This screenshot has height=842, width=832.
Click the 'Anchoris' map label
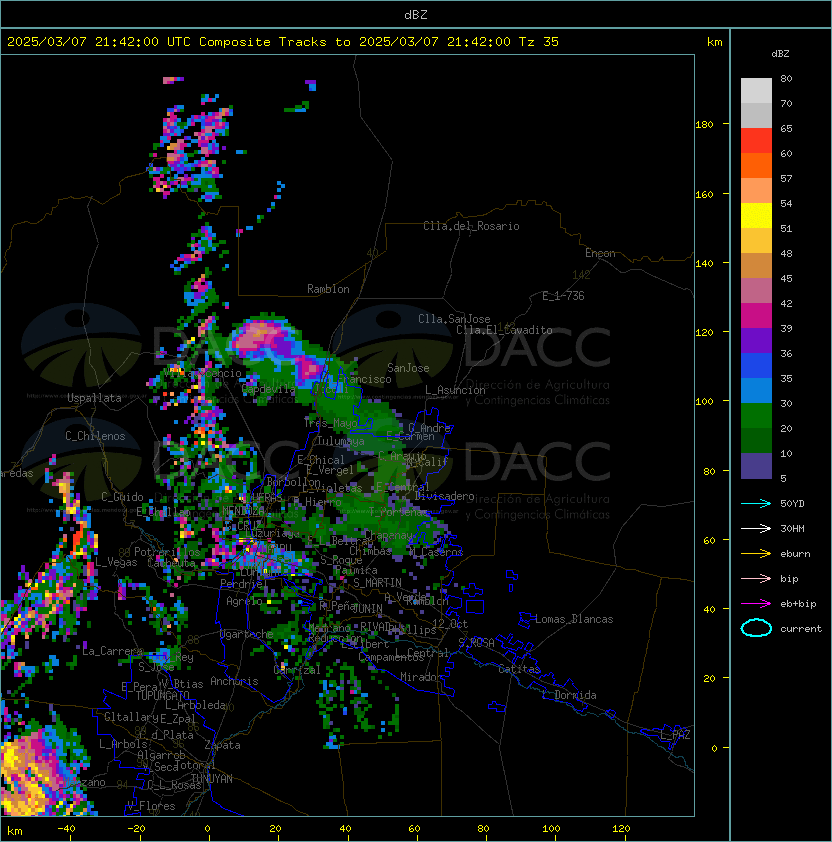[x=234, y=681]
